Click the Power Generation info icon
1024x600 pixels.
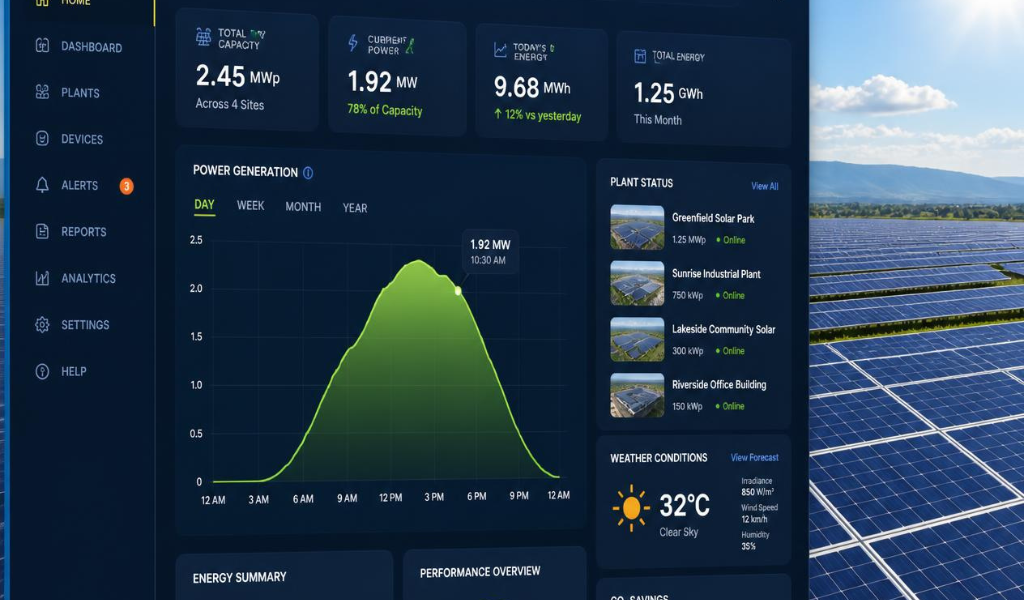308,173
